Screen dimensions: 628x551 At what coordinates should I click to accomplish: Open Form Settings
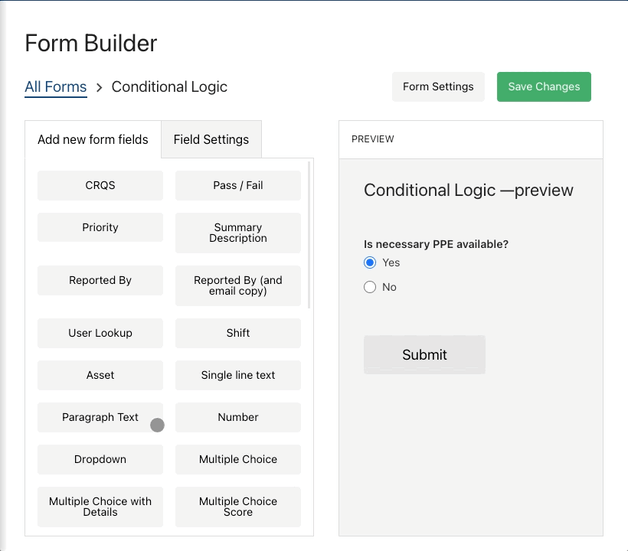click(x=438, y=86)
